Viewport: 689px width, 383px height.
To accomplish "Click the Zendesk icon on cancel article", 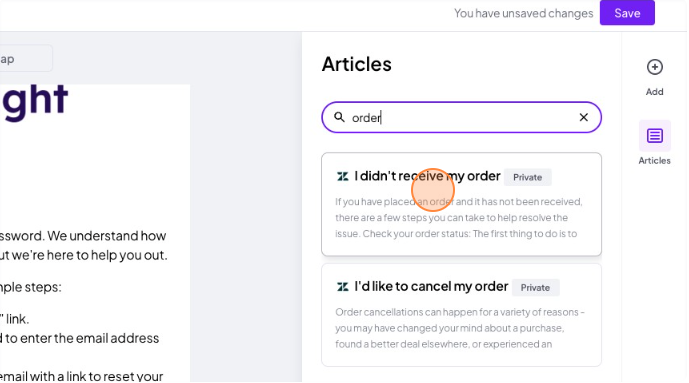I will (x=342, y=287).
